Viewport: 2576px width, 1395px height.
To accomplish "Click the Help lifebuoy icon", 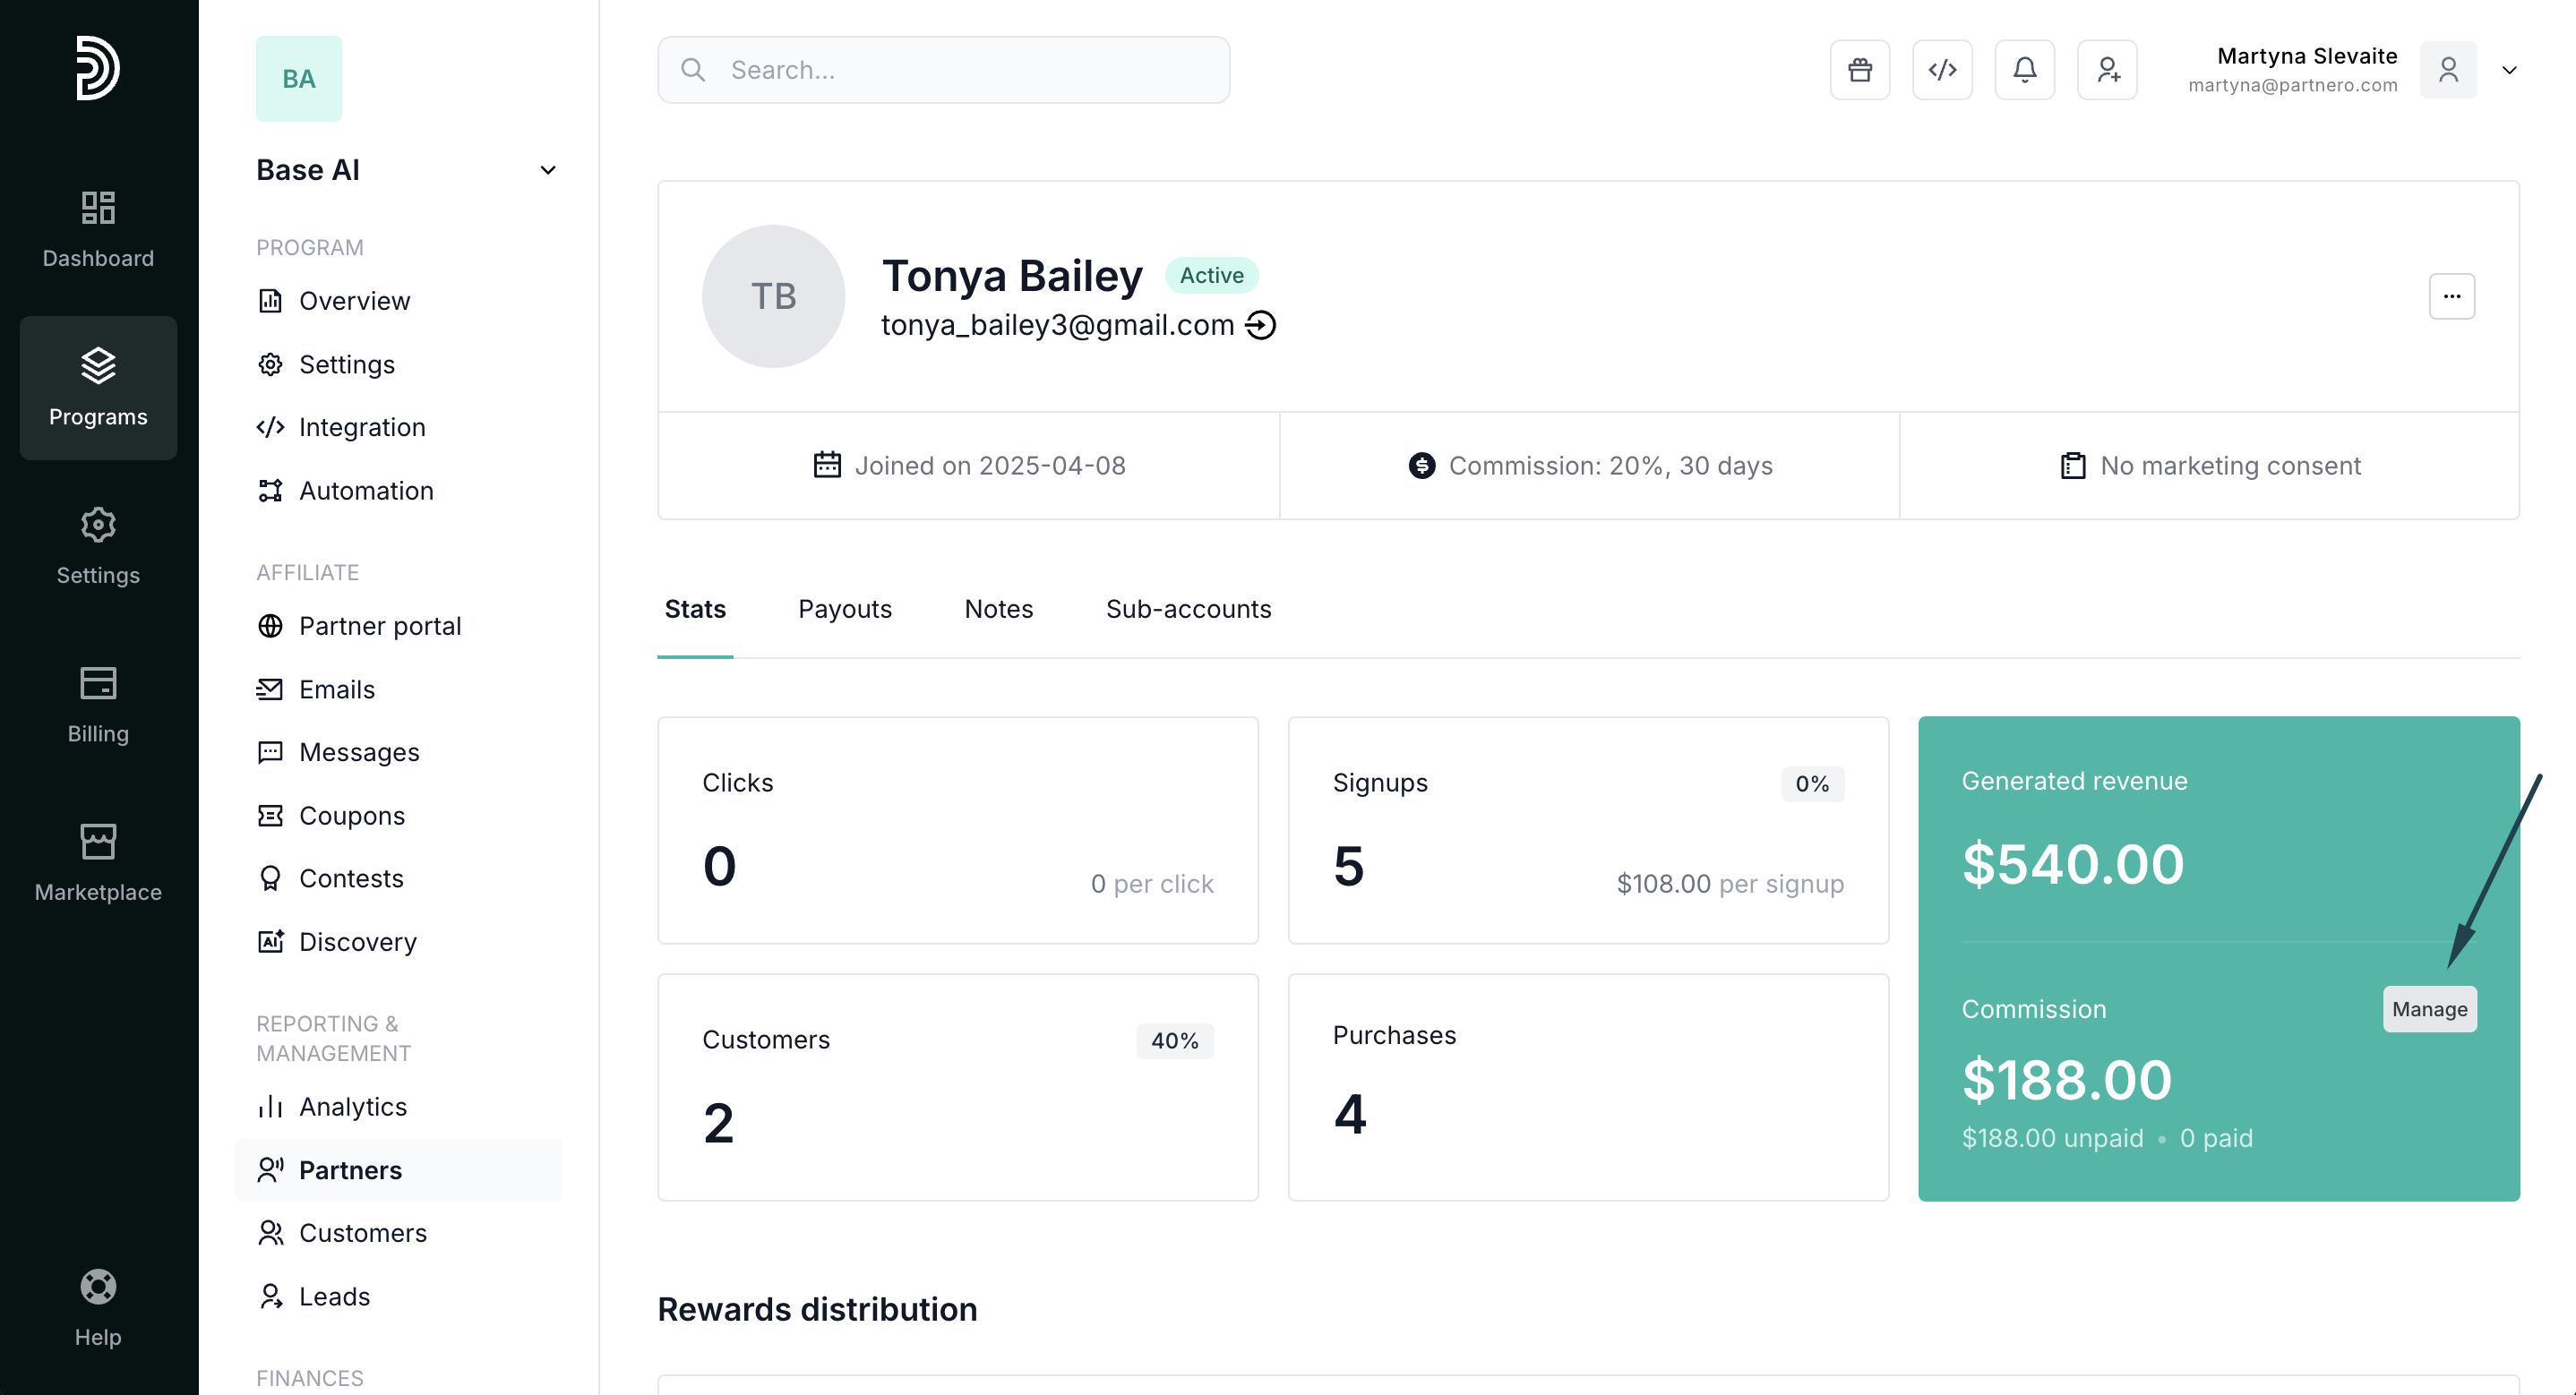I will [98, 1287].
